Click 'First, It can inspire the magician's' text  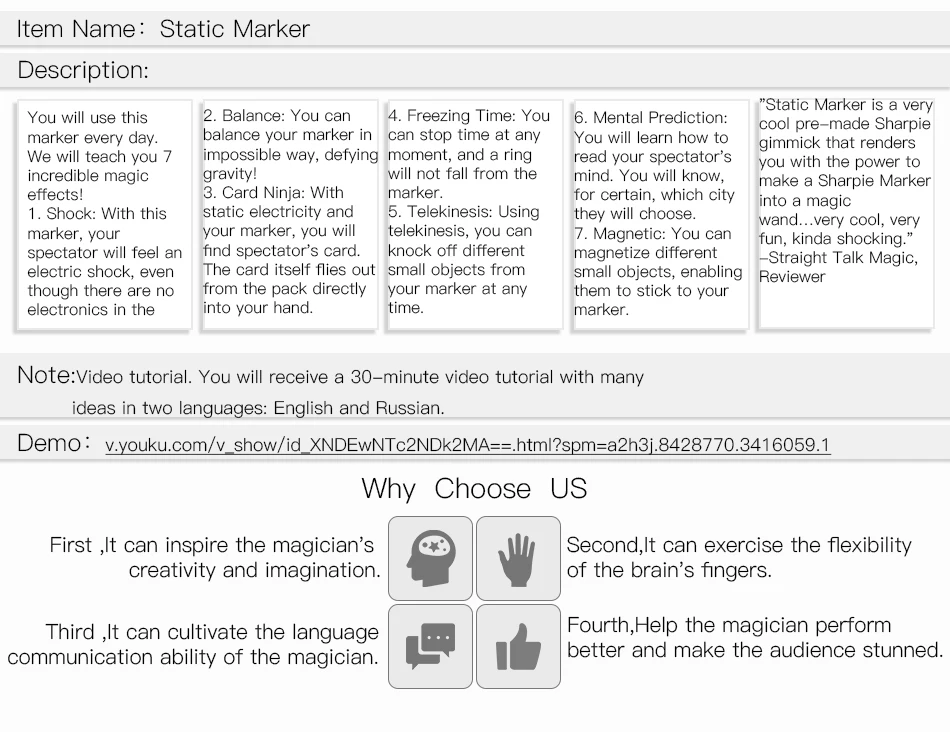point(211,545)
